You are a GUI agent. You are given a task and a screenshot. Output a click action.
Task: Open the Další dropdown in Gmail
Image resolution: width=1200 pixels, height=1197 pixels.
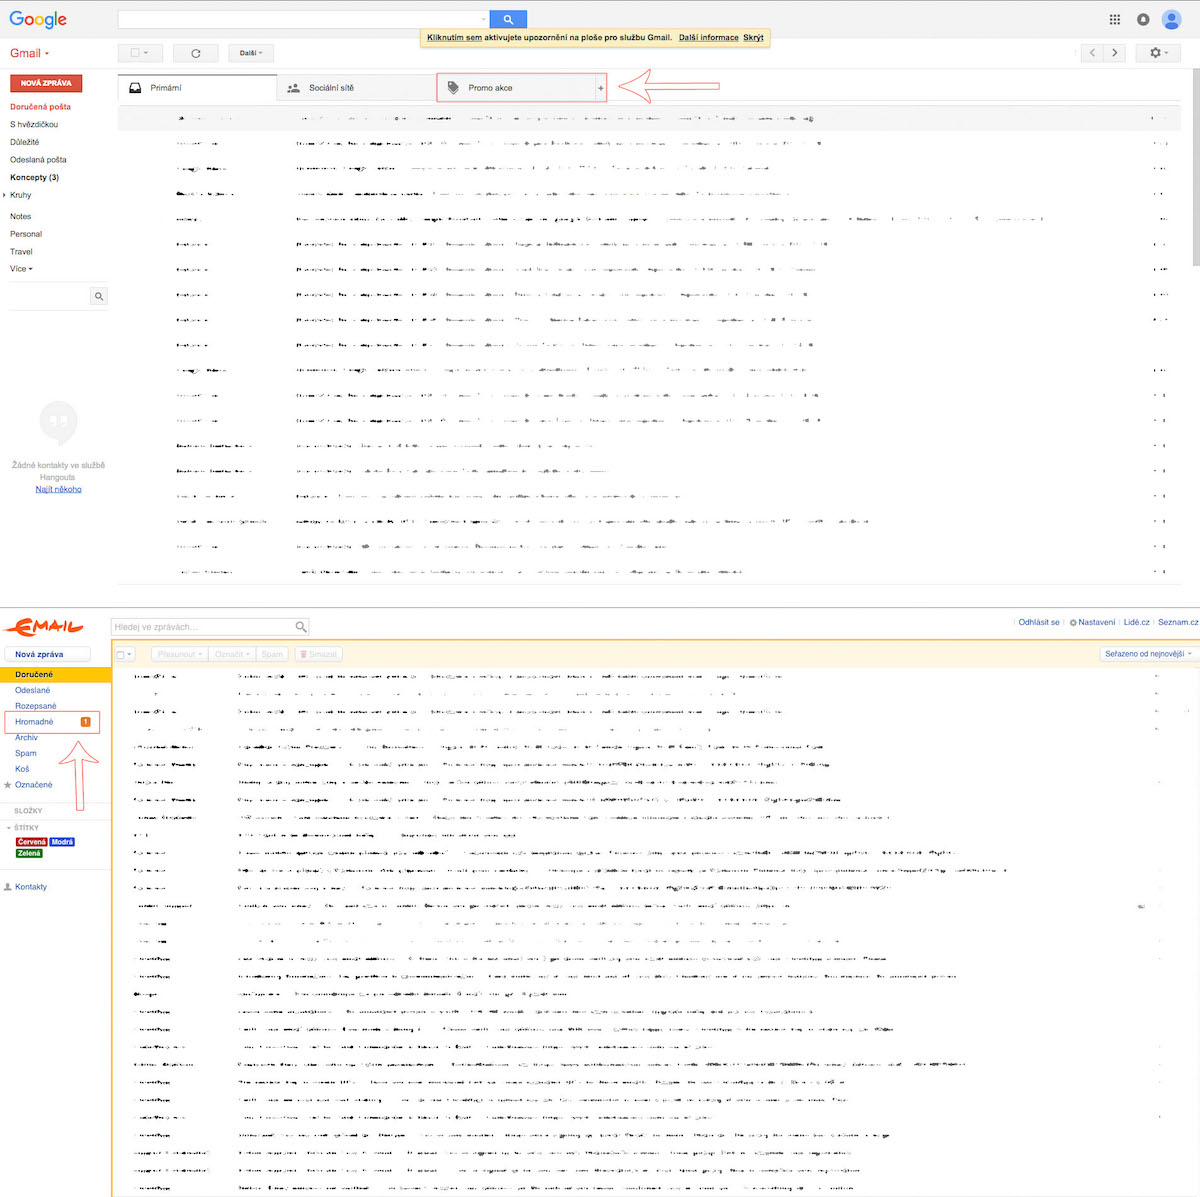[x=251, y=53]
